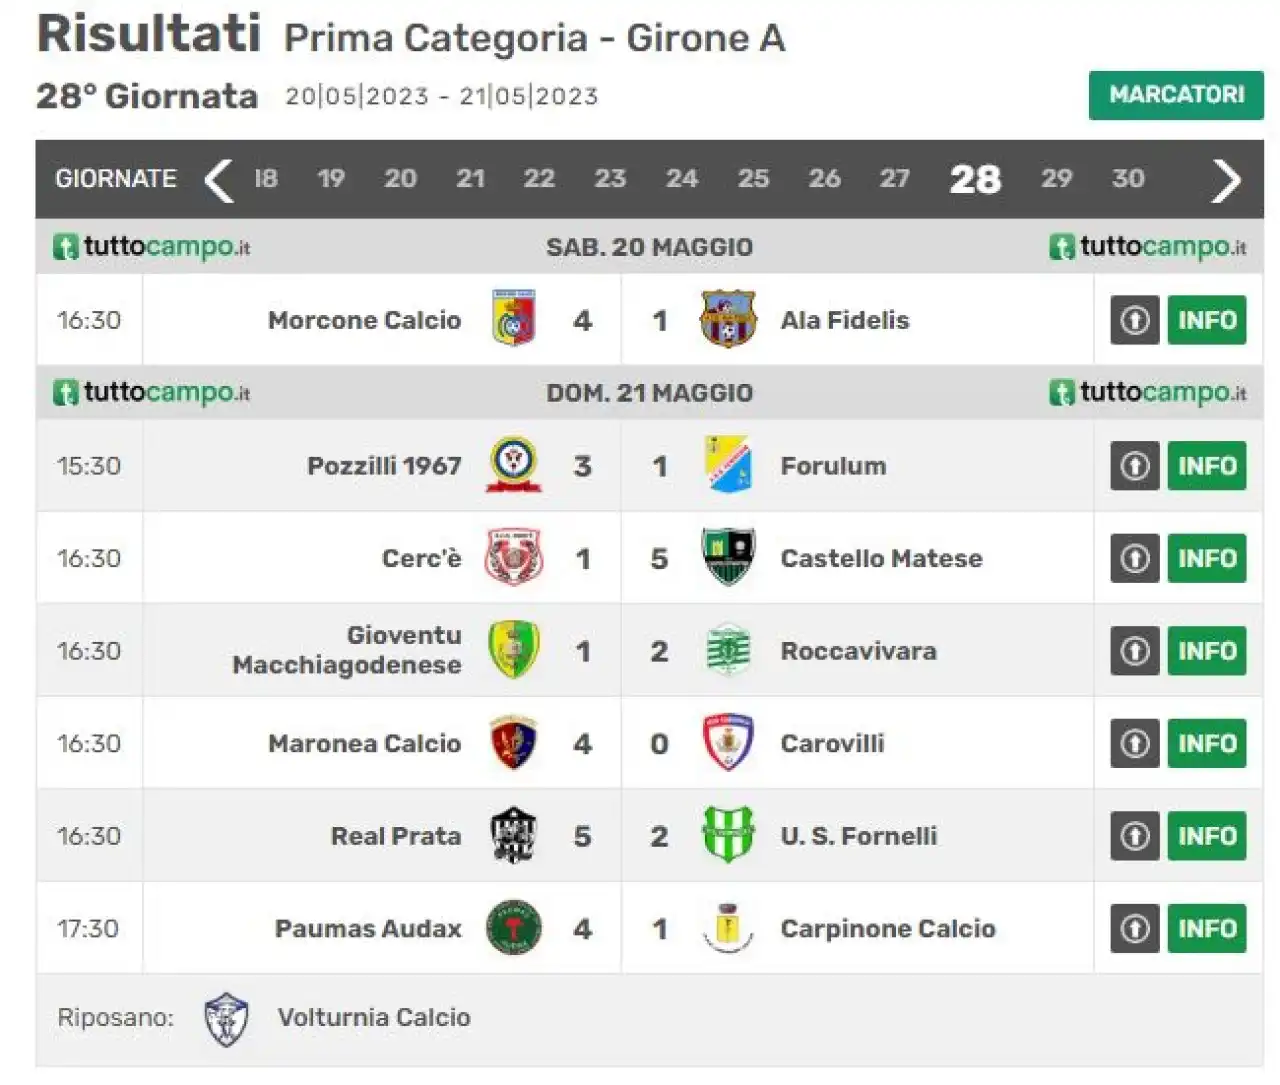Select the Roccavivara club logo
The width and height of the screenshot is (1280, 1085).
click(728, 650)
